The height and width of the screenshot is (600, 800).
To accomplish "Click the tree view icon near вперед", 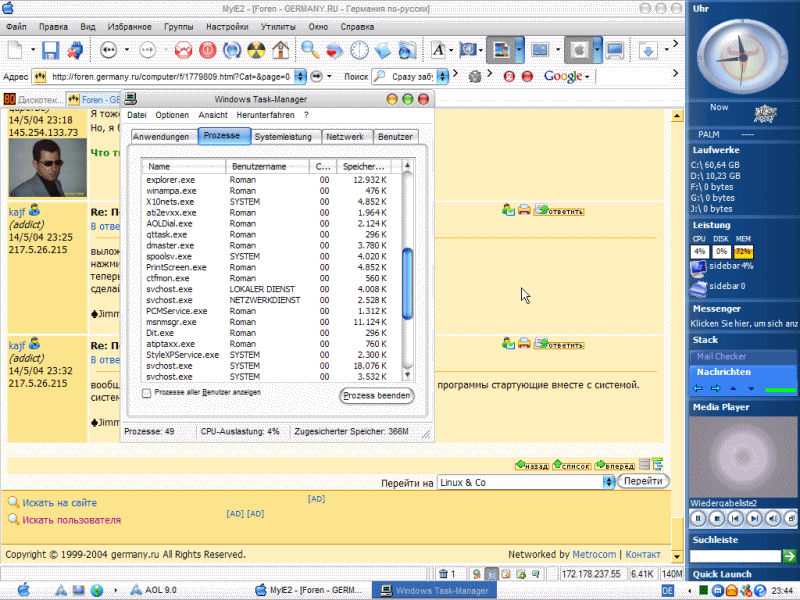I will coord(658,464).
